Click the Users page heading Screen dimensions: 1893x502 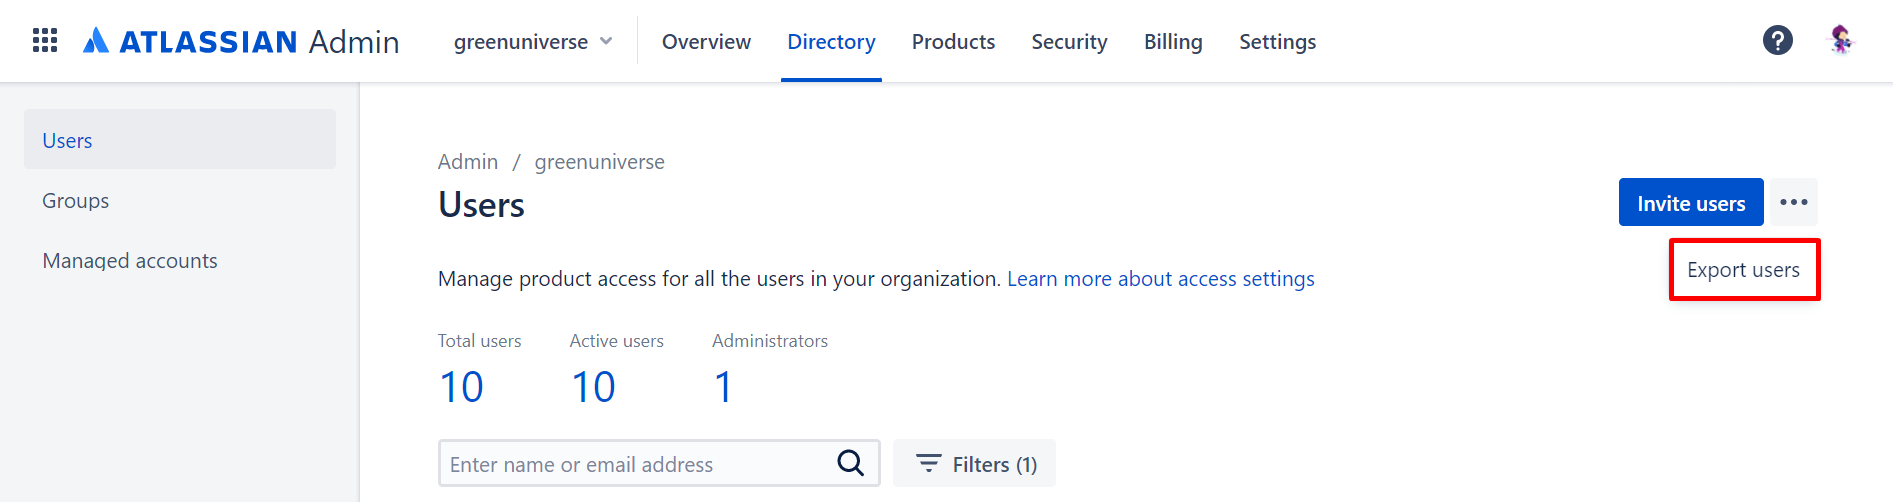481,205
